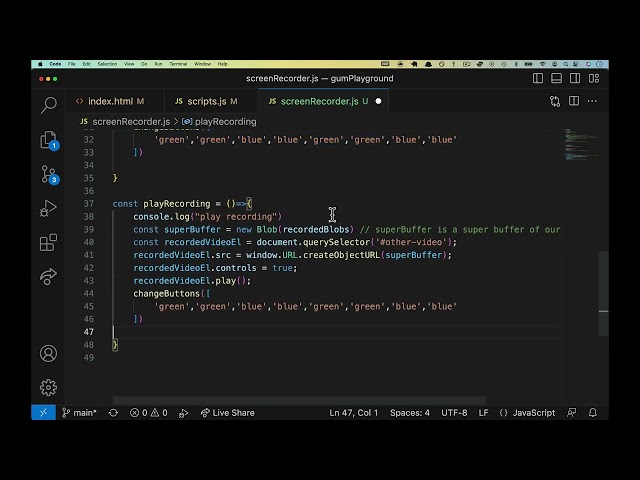
Task: Open the Accounts menu icon
Action: click(x=48, y=353)
